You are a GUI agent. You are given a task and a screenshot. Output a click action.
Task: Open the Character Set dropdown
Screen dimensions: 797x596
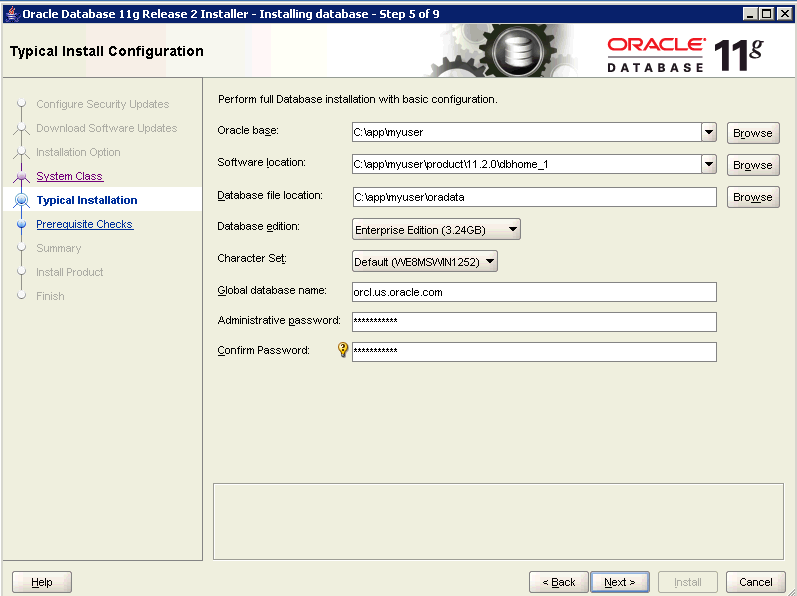(425, 262)
